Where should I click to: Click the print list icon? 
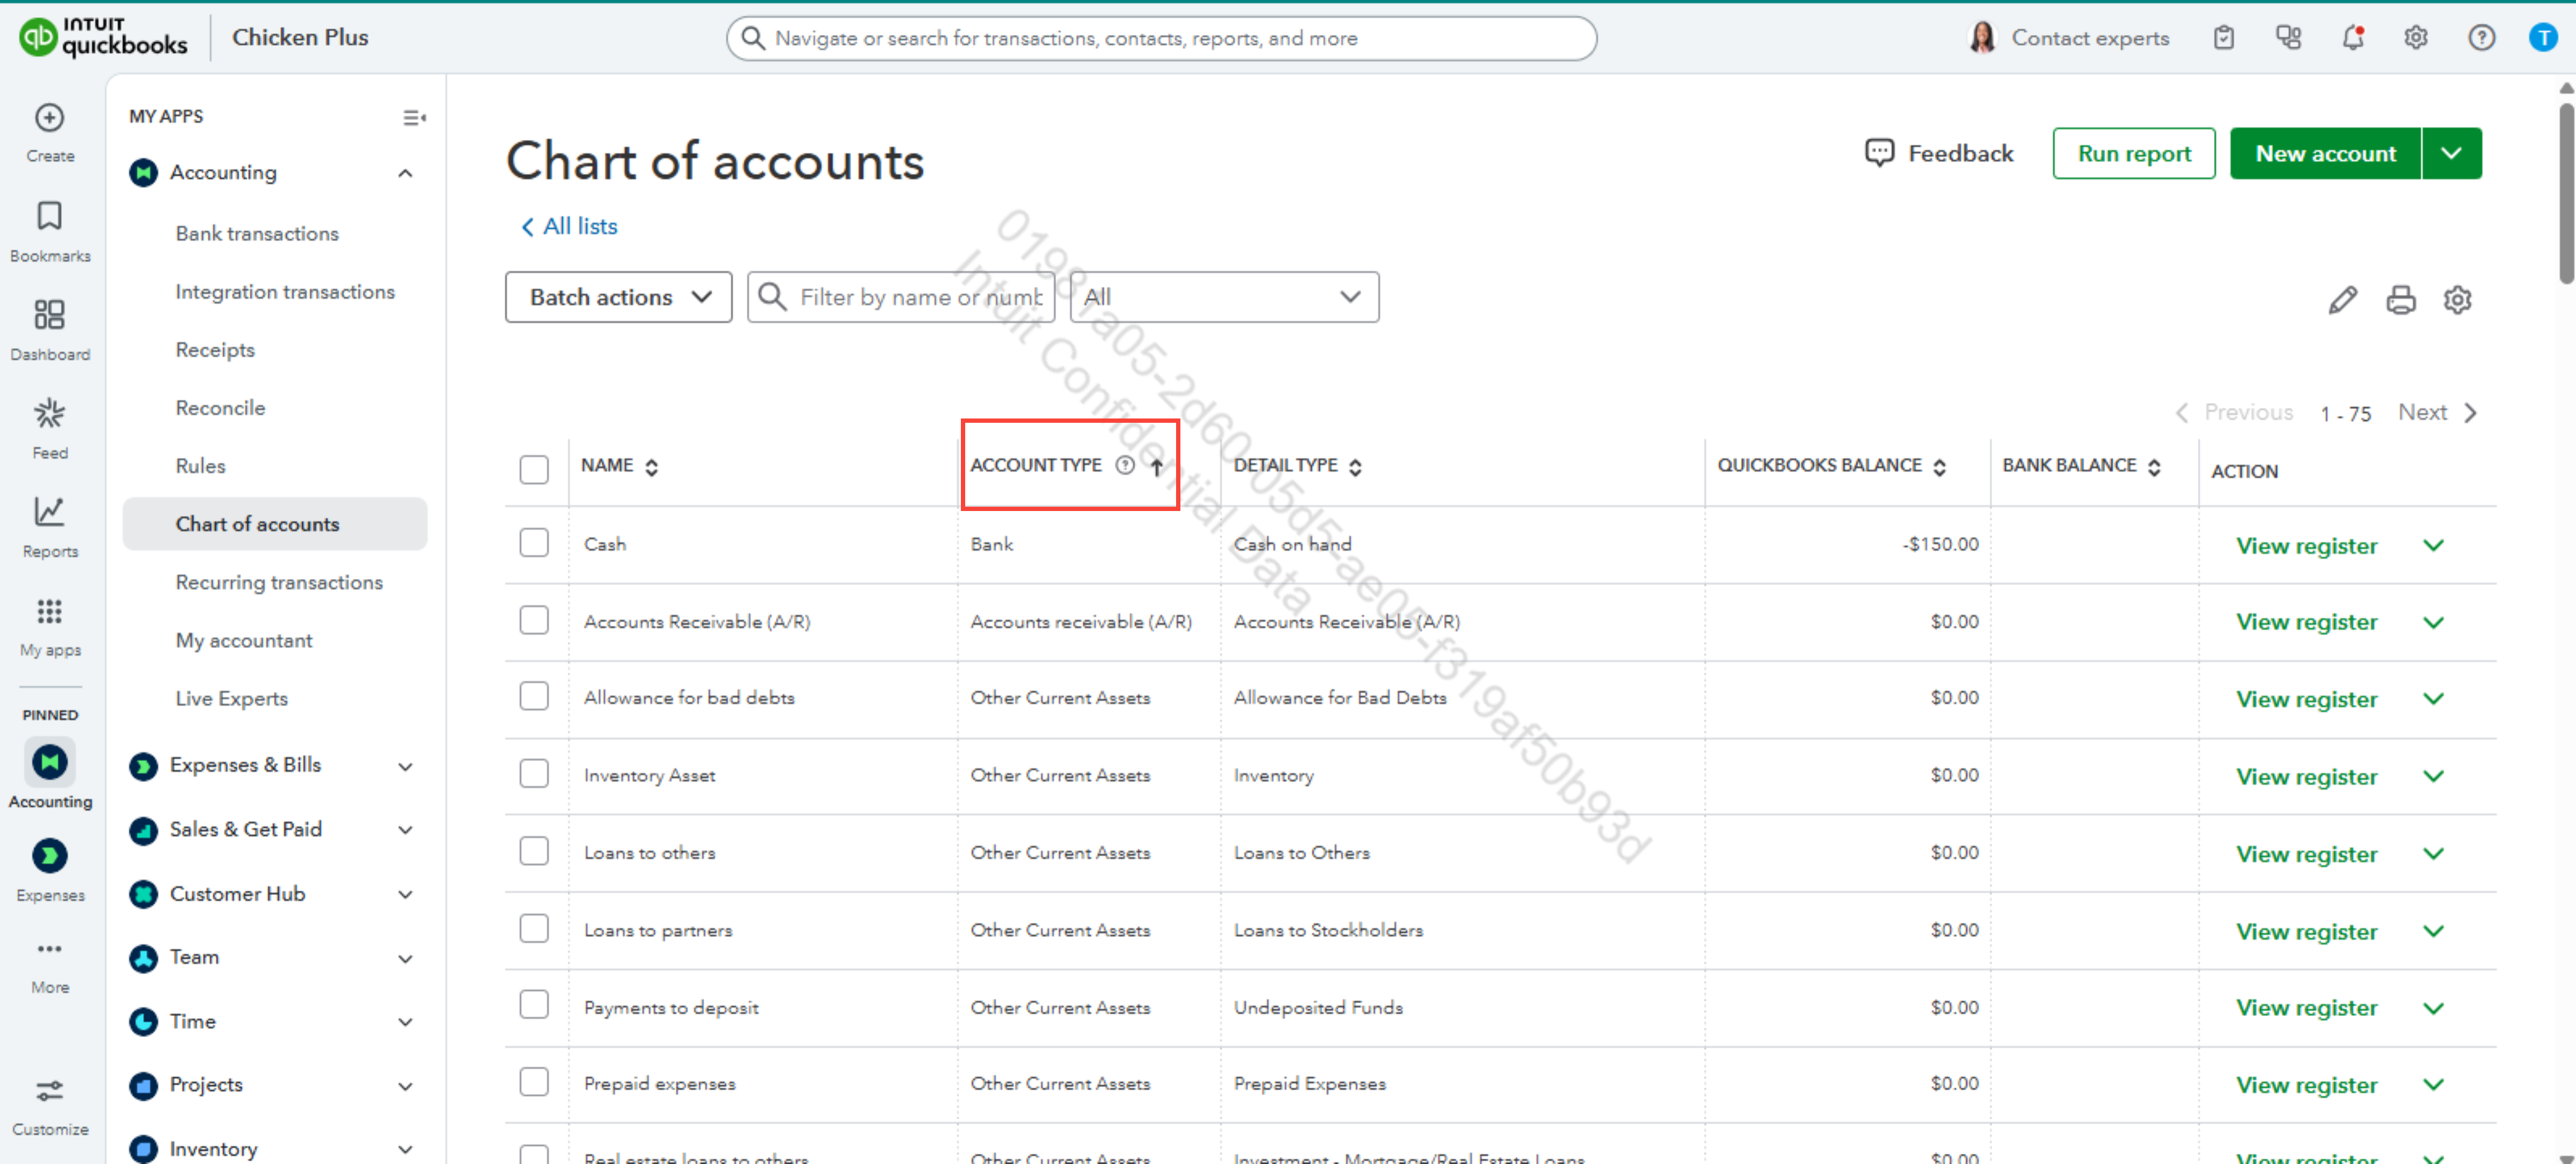[2400, 299]
